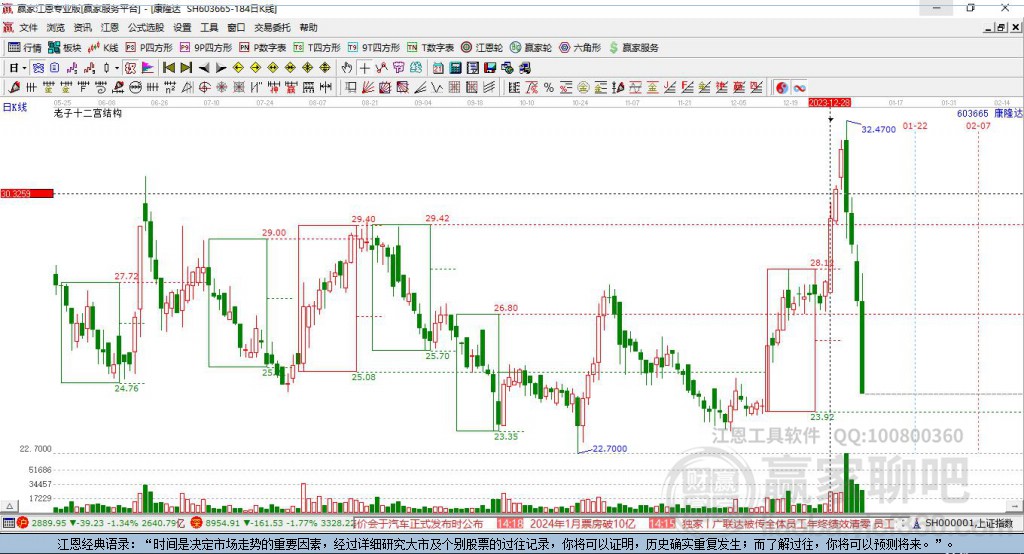
Task: Open the 窗口 menu
Action: (x=236, y=27)
